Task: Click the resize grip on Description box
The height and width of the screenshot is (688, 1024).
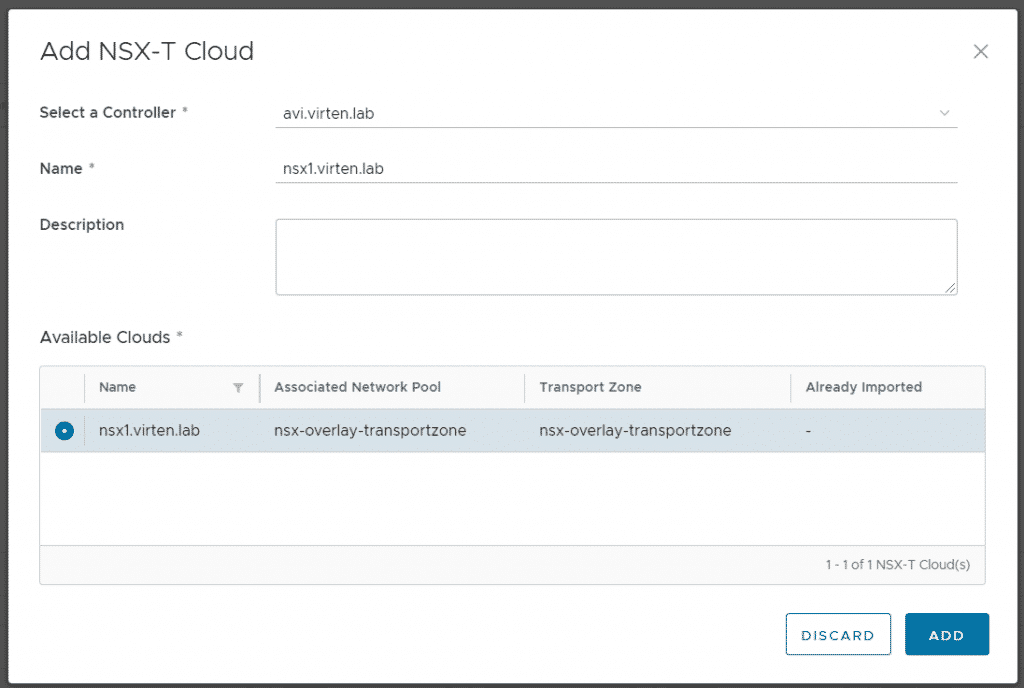Action: click(x=950, y=288)
